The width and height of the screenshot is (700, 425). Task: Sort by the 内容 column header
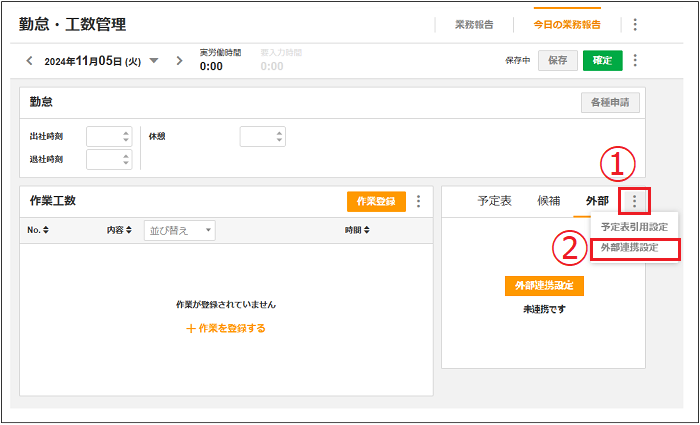[119, 230]
